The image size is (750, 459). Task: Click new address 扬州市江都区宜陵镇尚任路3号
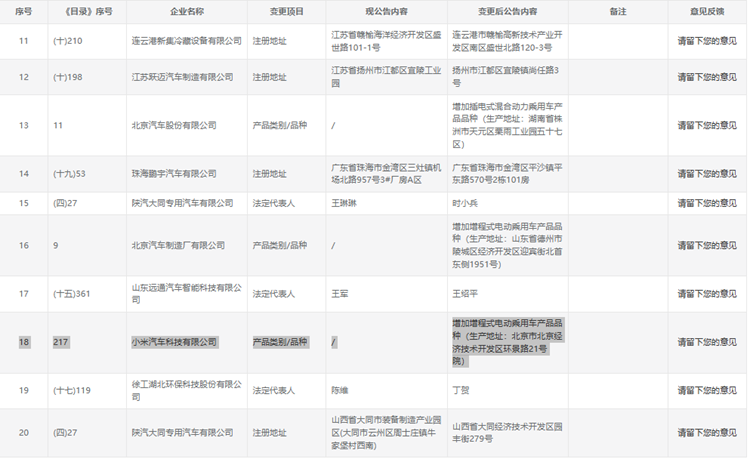[506, 77]
